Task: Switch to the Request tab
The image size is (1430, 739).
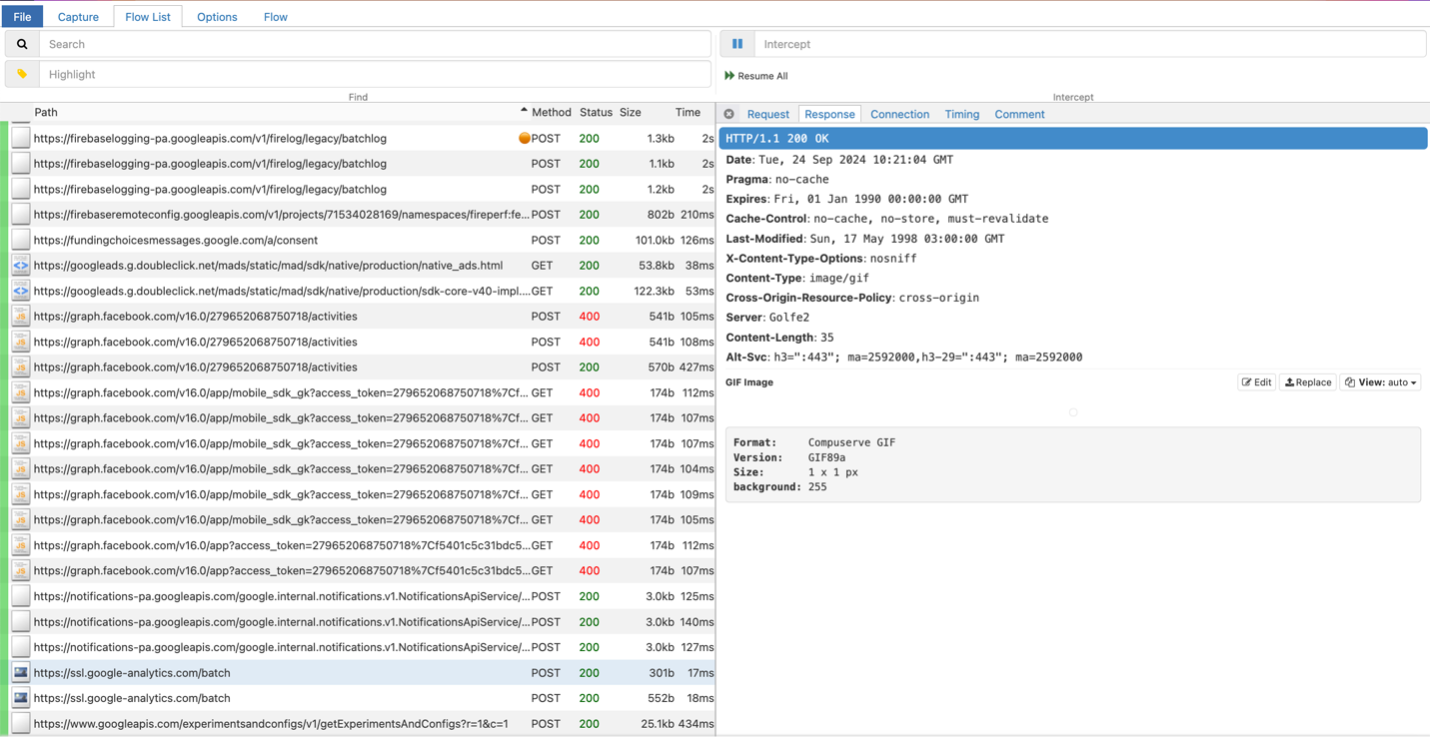Action: click(x=767, y=114)
